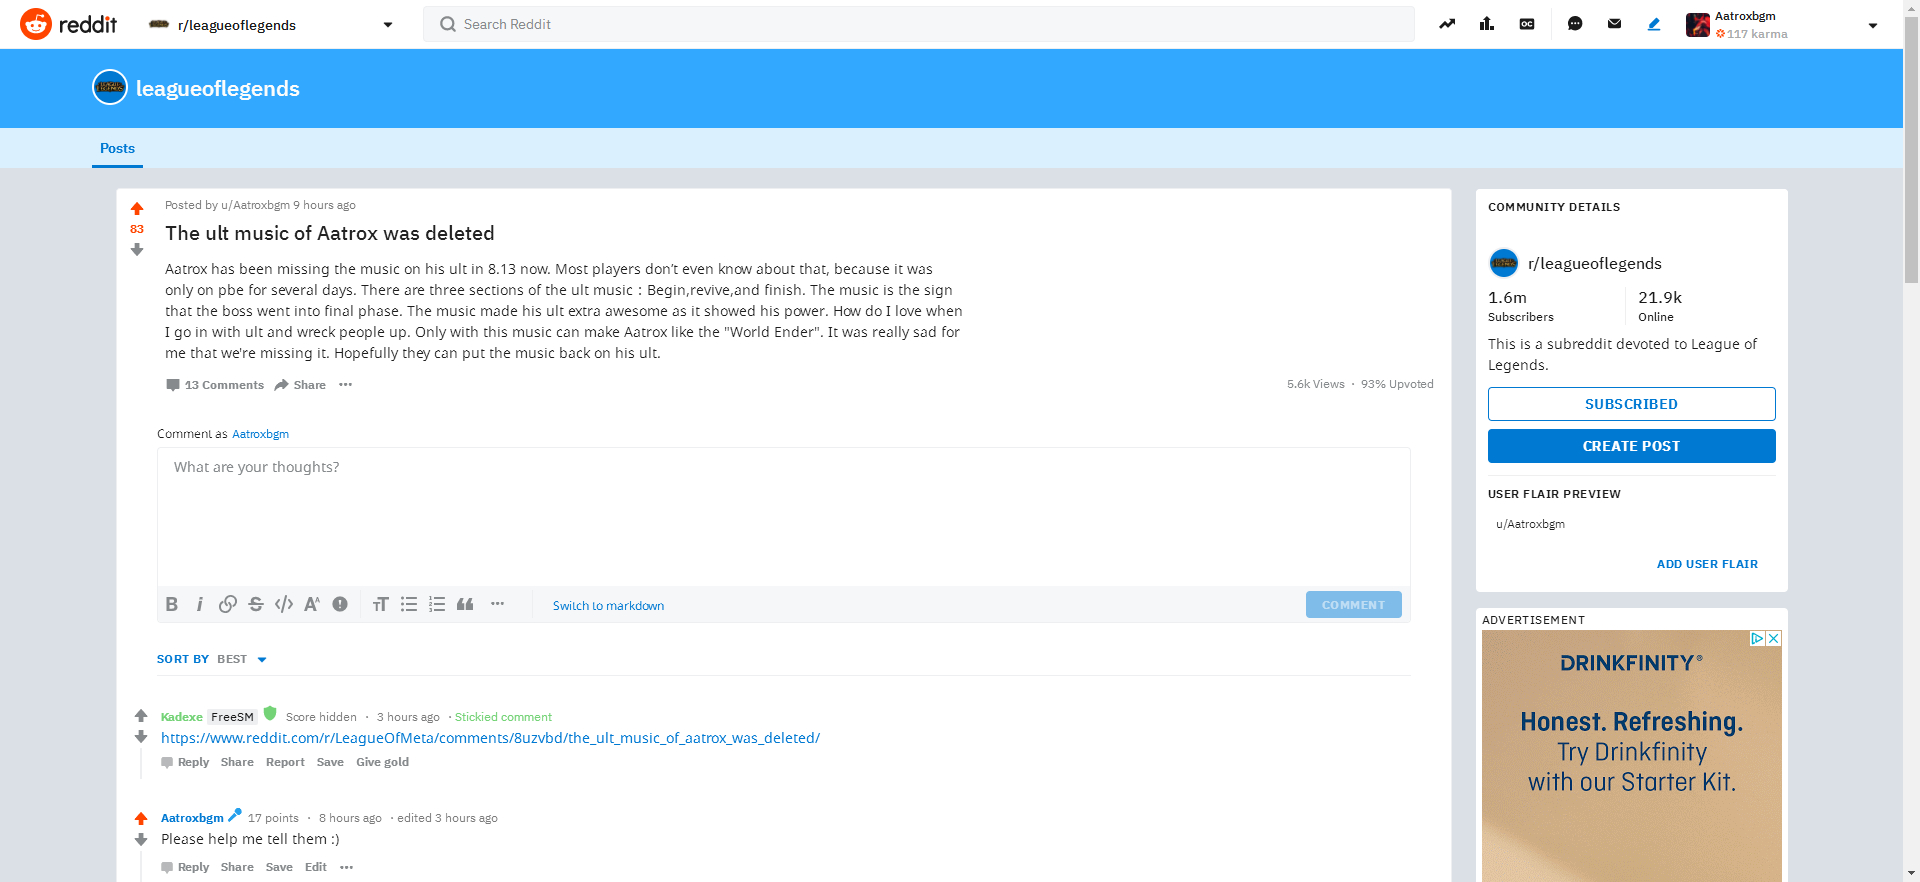Open more options on Aatroxbgm's comment
This screenshot has height=882, width=1920.
(x=346, y=867)
